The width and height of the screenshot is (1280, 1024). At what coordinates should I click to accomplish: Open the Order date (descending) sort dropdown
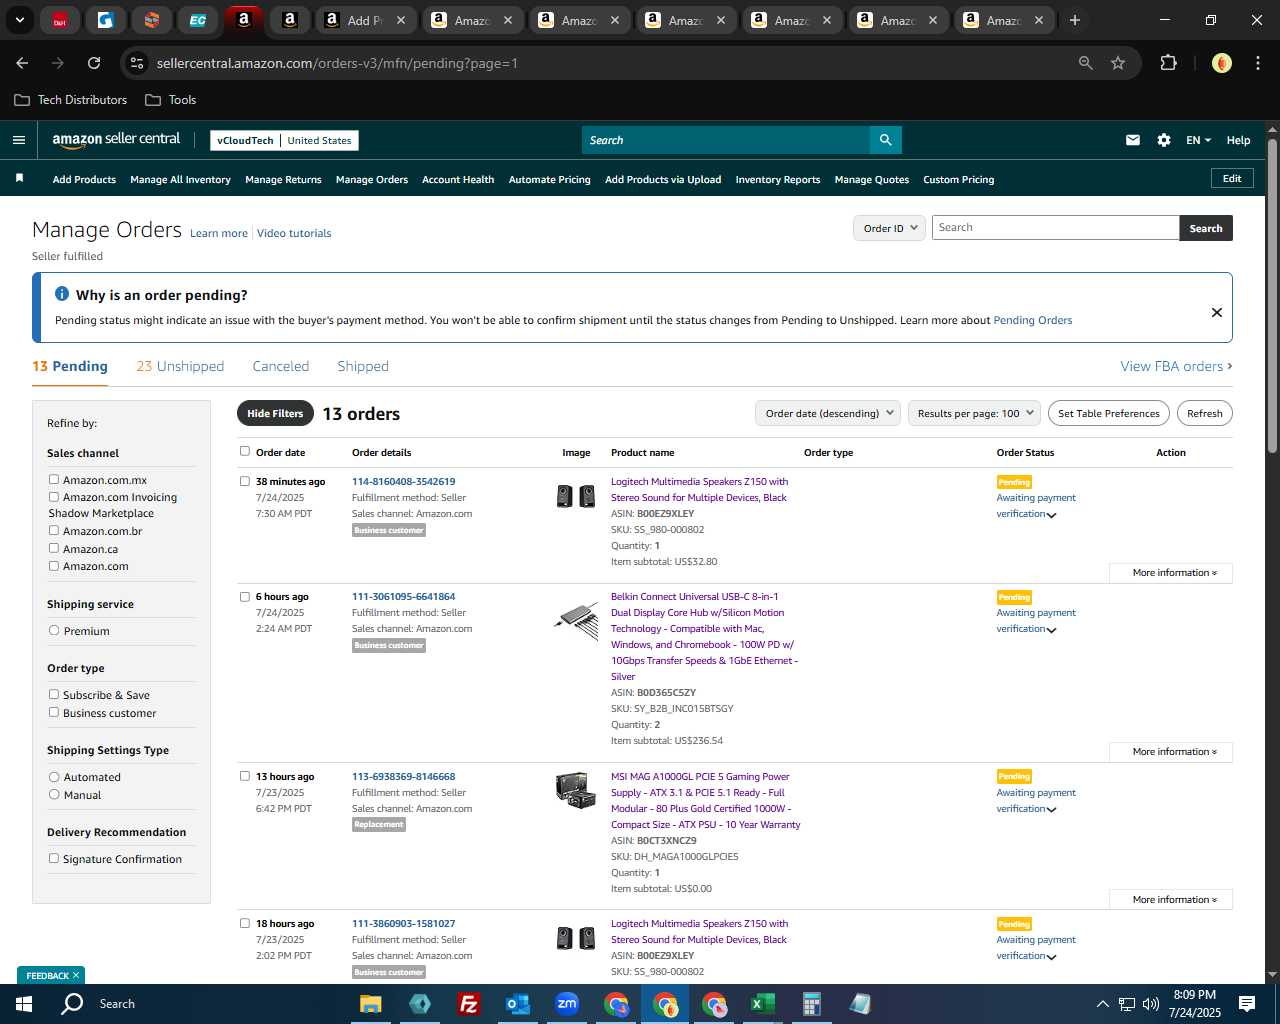click(x=828, y=413)
